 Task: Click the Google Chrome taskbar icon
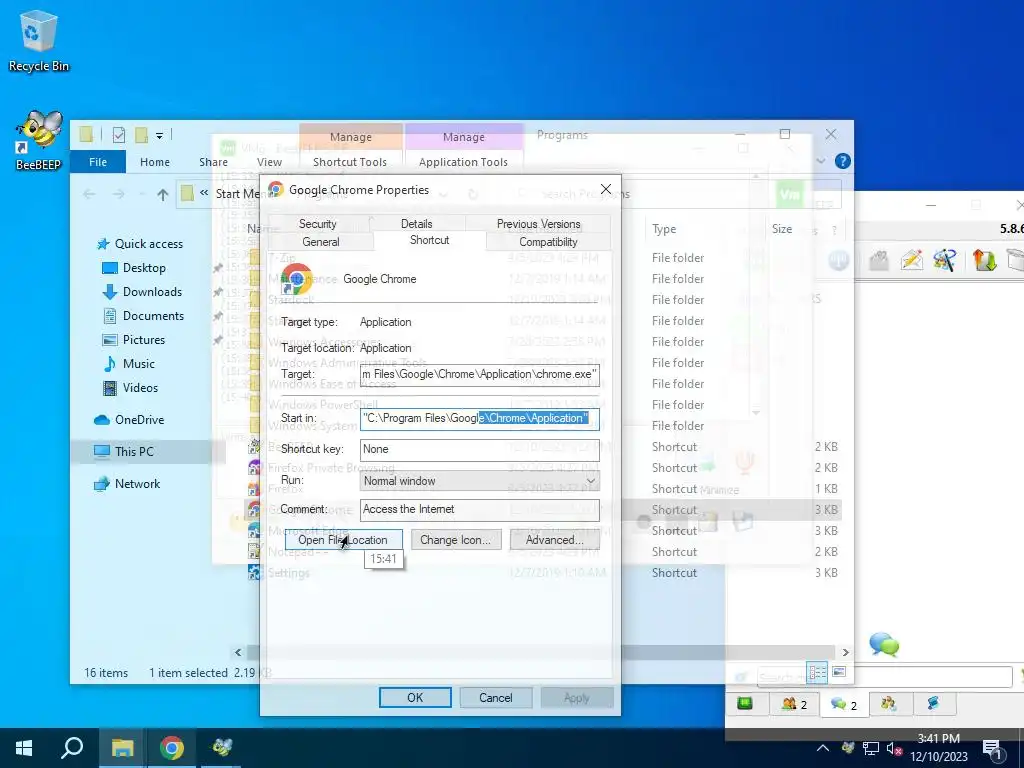pyautogui.click(x=172, y=748)
